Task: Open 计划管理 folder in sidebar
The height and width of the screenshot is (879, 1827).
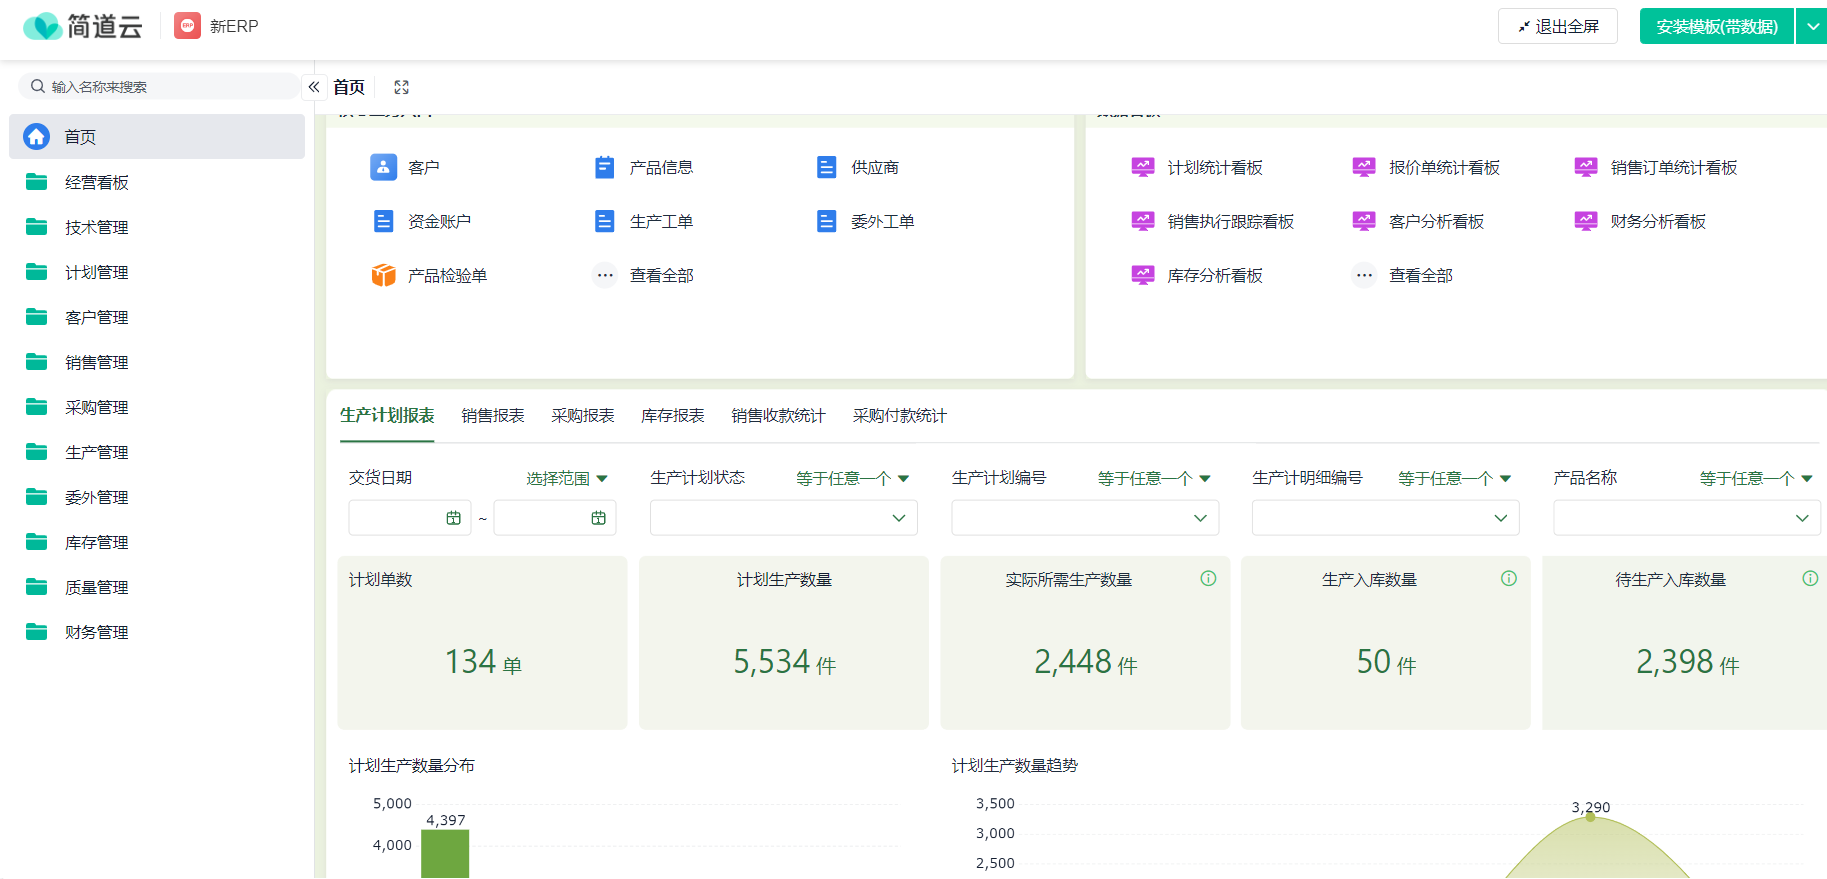Action: 157,272
